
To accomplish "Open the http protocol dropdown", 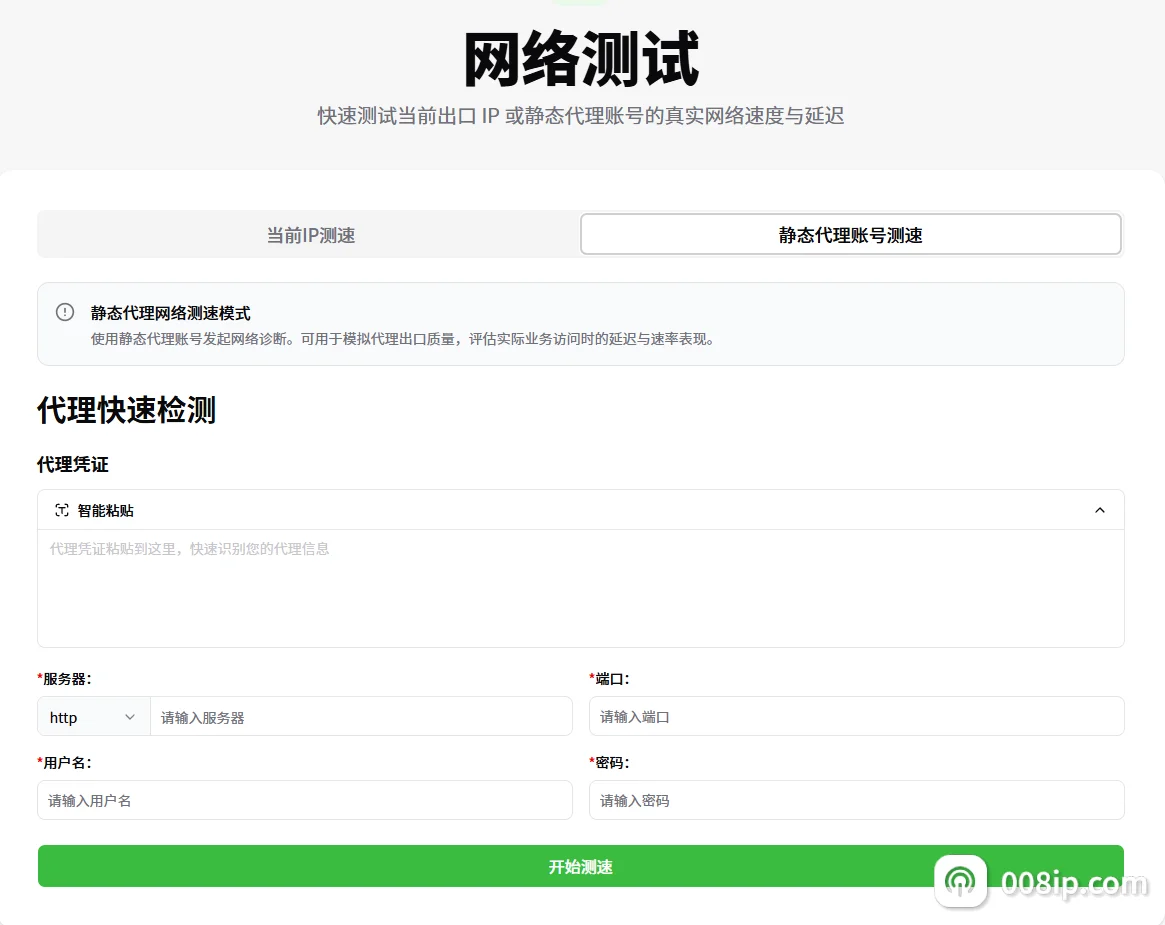I will (x=94, y=717).
